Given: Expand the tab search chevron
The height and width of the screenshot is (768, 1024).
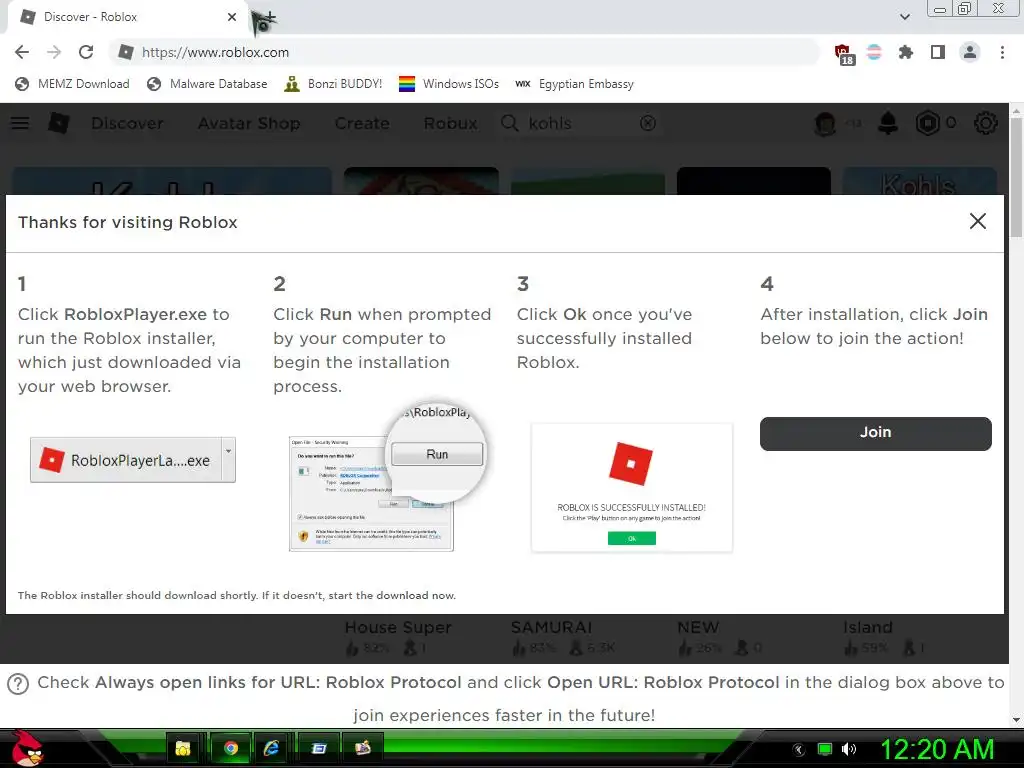Looking at the screenshot, I should (904, 17).
